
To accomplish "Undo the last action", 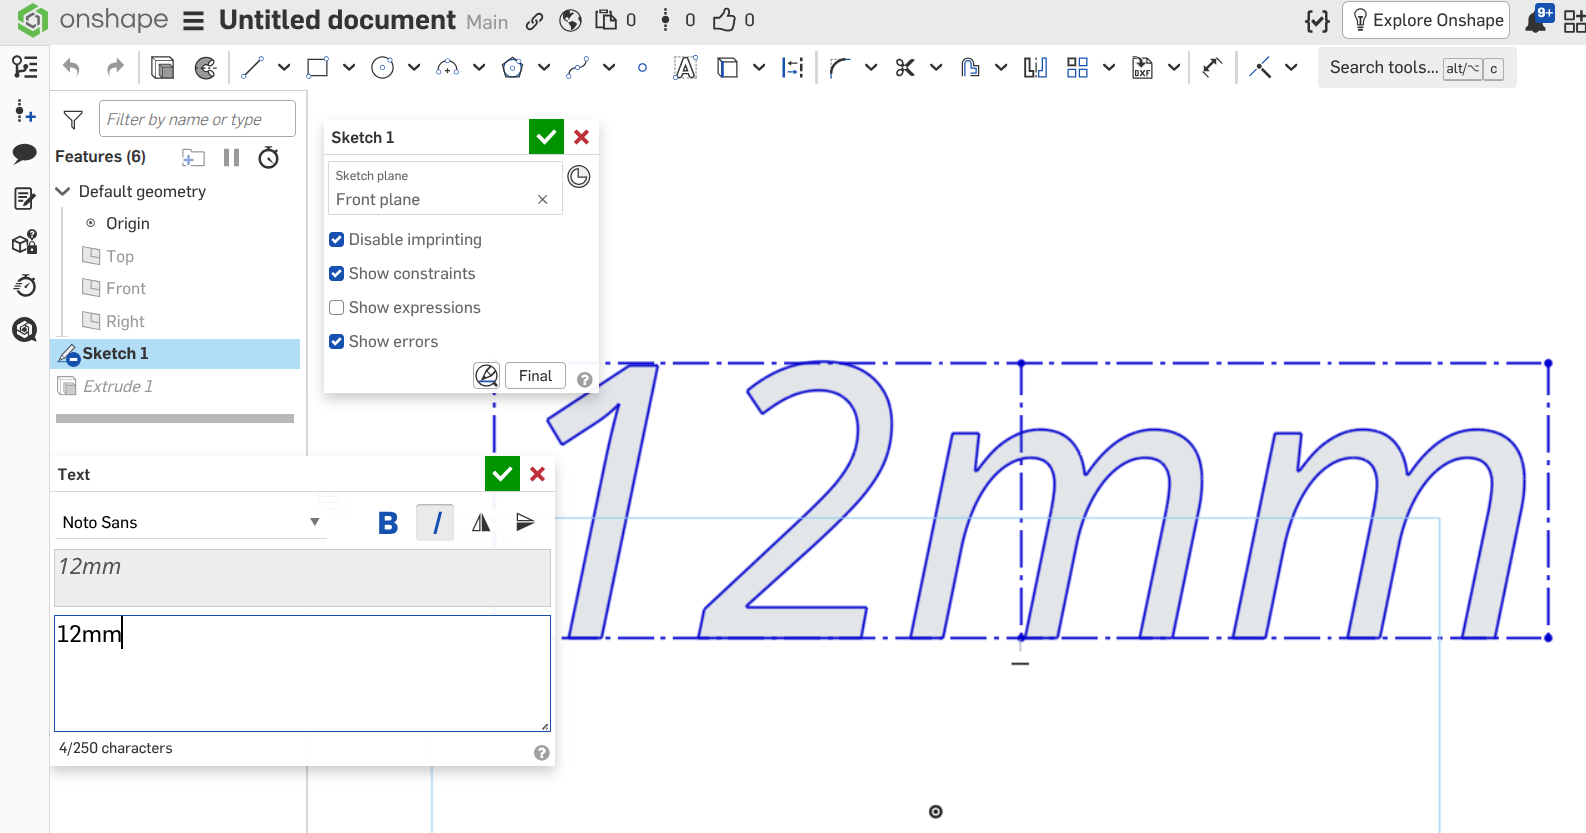I will point(71,67).
